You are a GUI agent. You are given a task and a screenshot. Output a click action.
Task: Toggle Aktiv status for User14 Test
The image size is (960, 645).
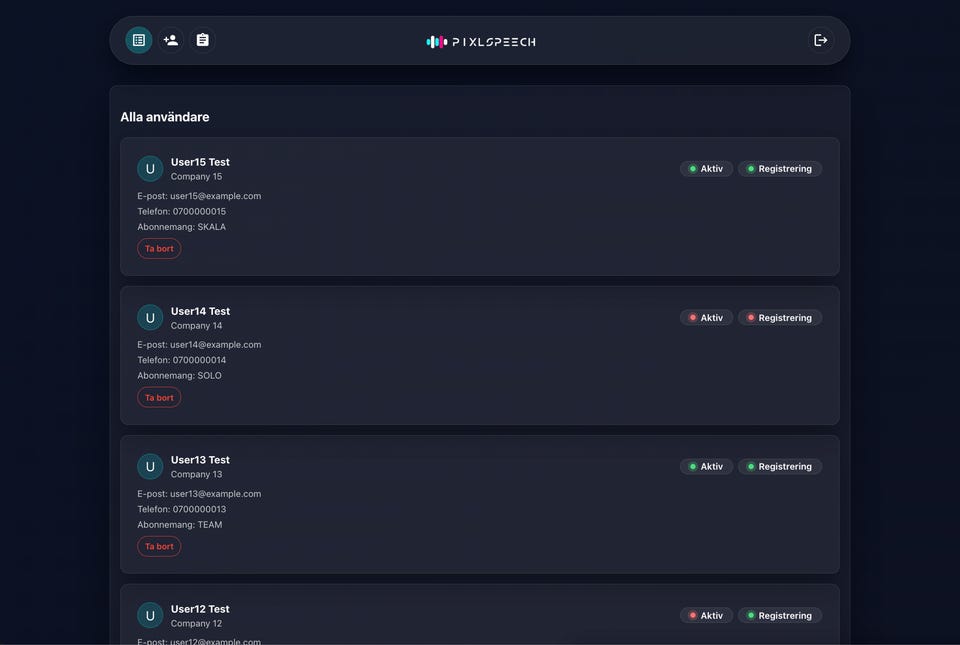tap(706, 318)
